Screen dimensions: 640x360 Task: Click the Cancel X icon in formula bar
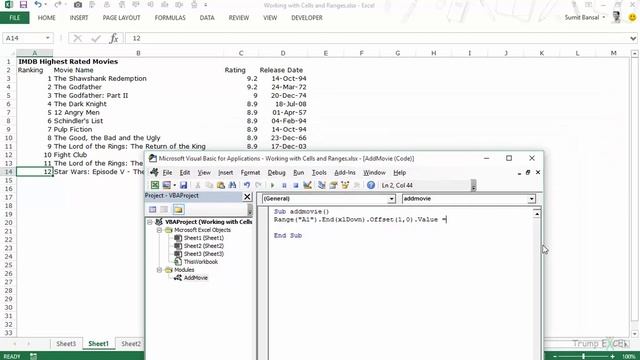point(77,38)
